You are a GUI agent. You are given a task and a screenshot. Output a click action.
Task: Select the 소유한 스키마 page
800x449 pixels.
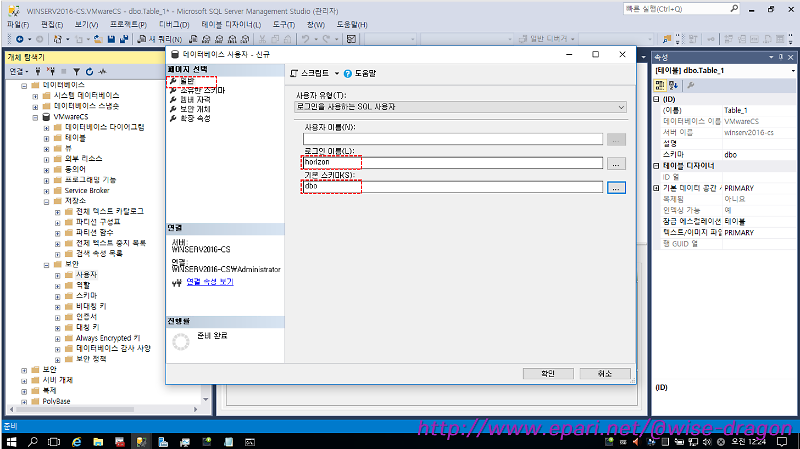tap(203, 90)
